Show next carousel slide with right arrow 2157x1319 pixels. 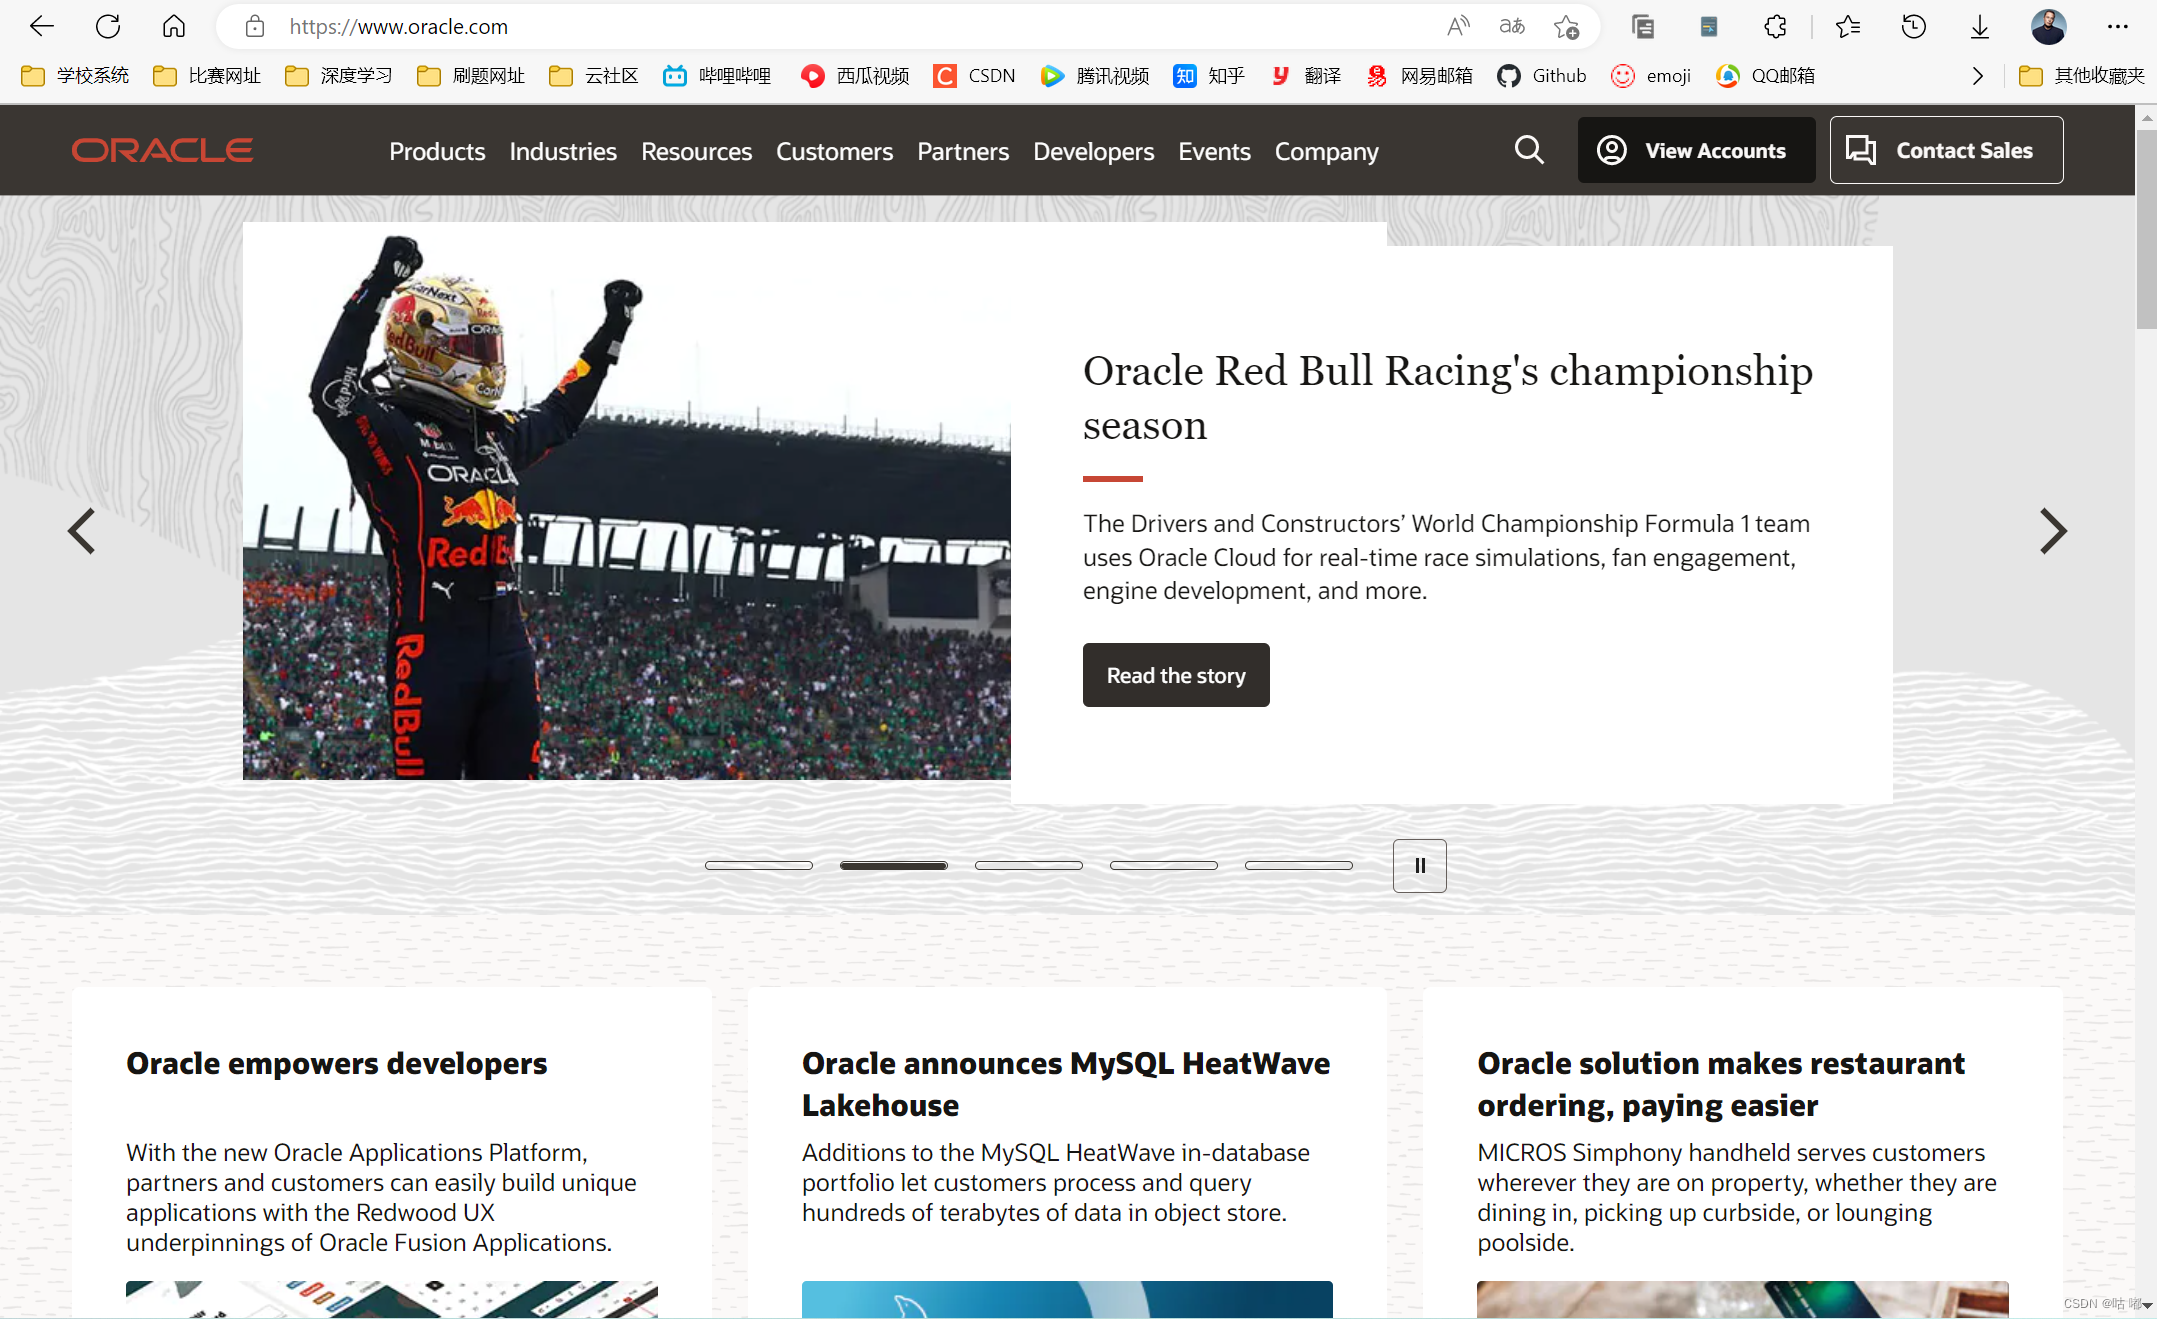(2052, 531)
